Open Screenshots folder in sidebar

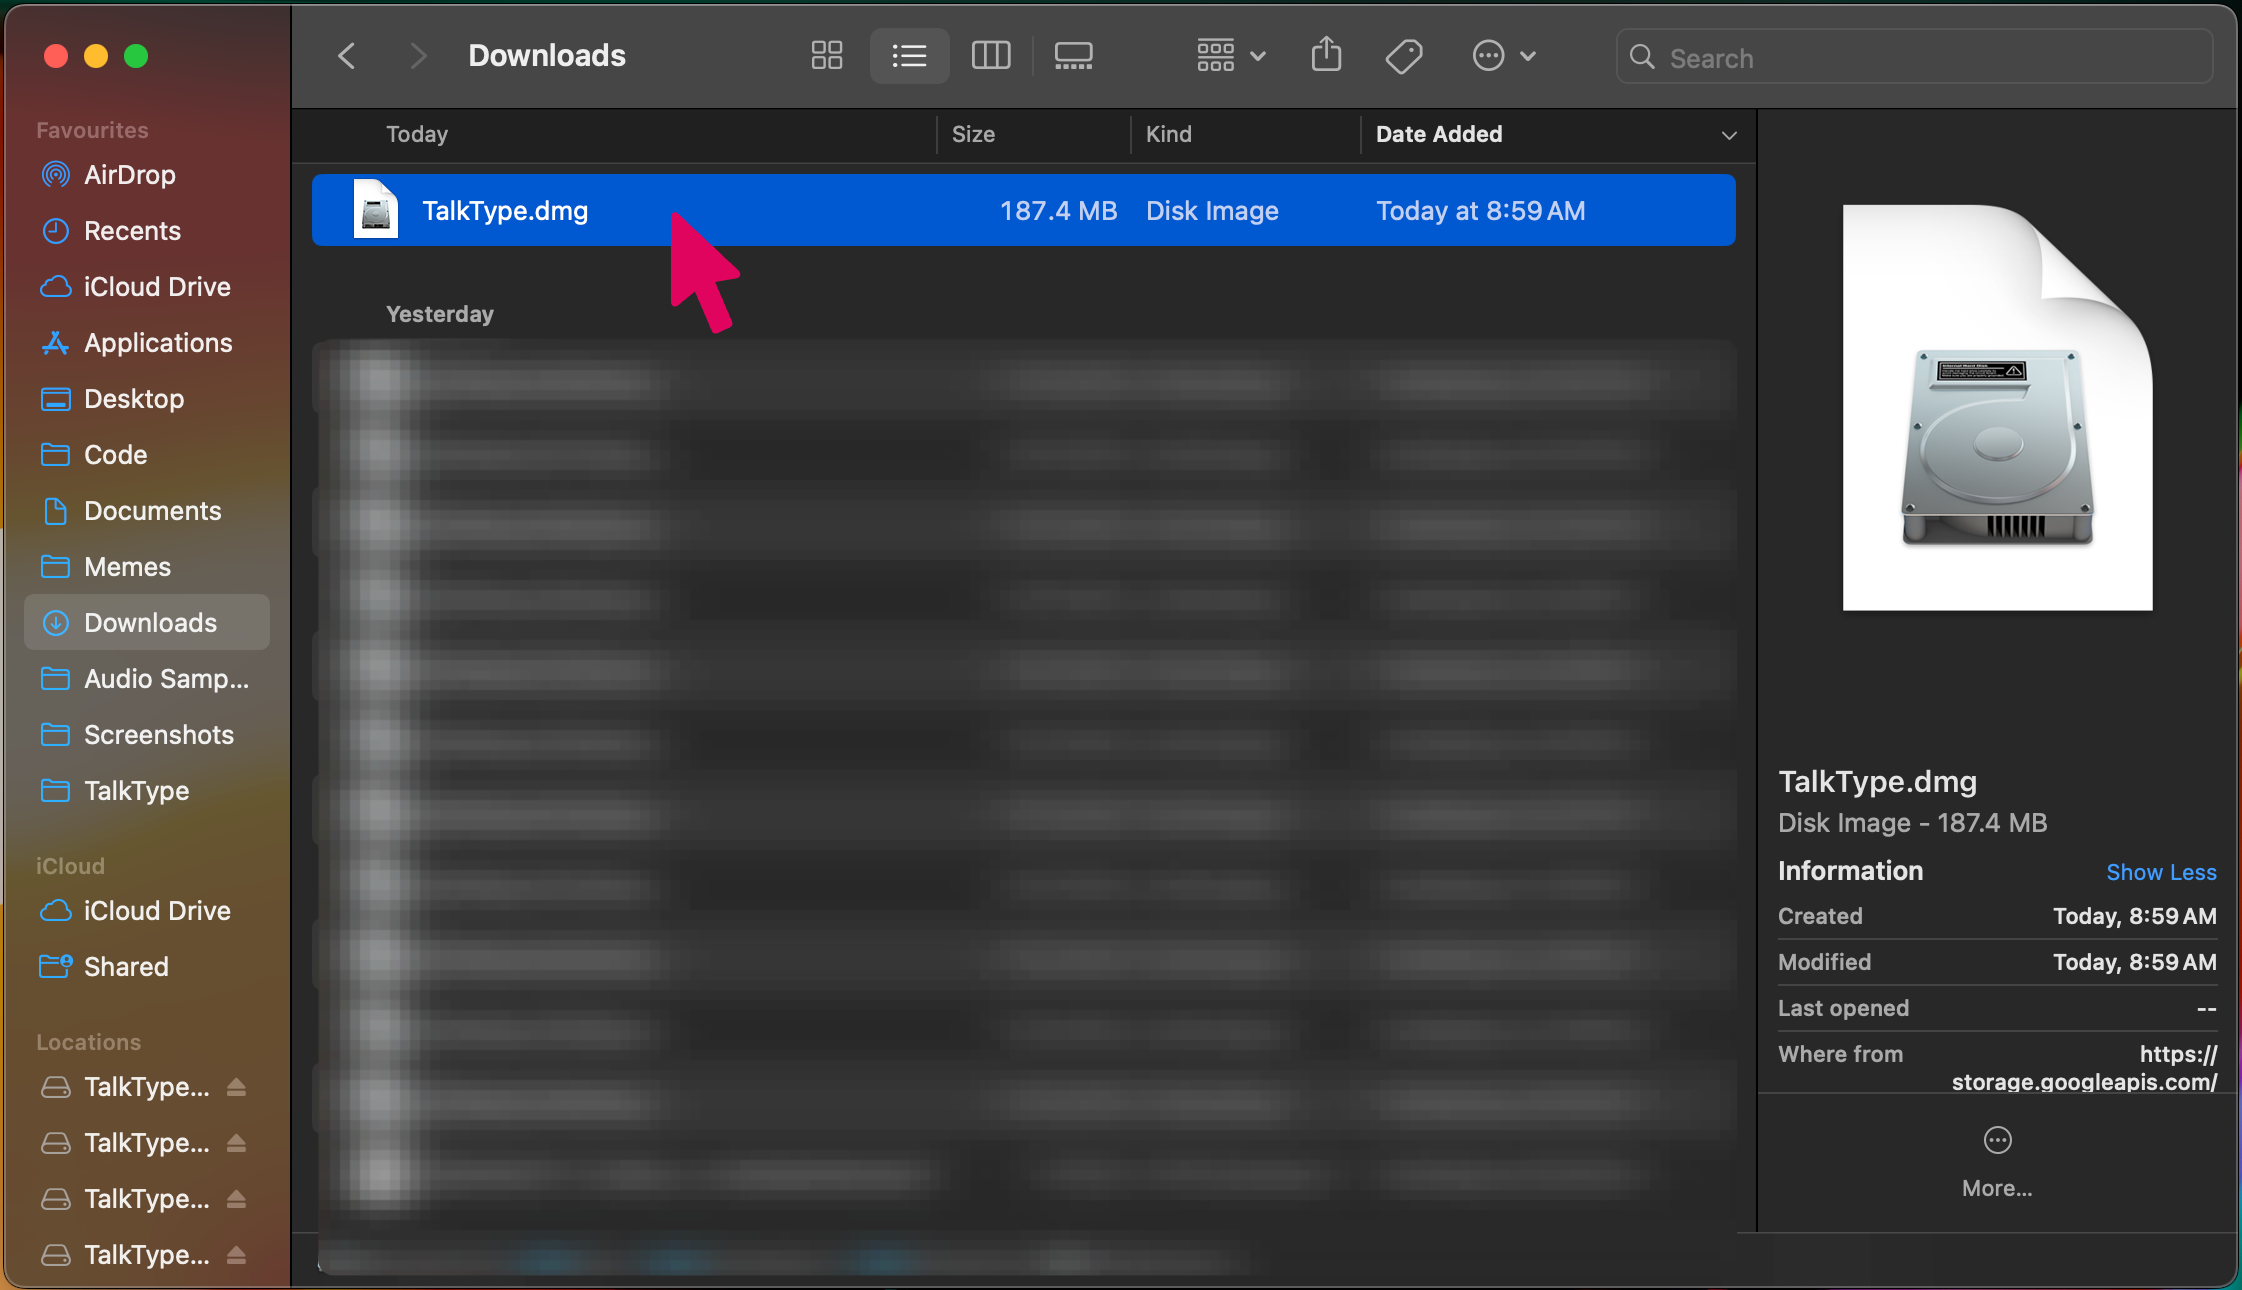coord(147,735)
